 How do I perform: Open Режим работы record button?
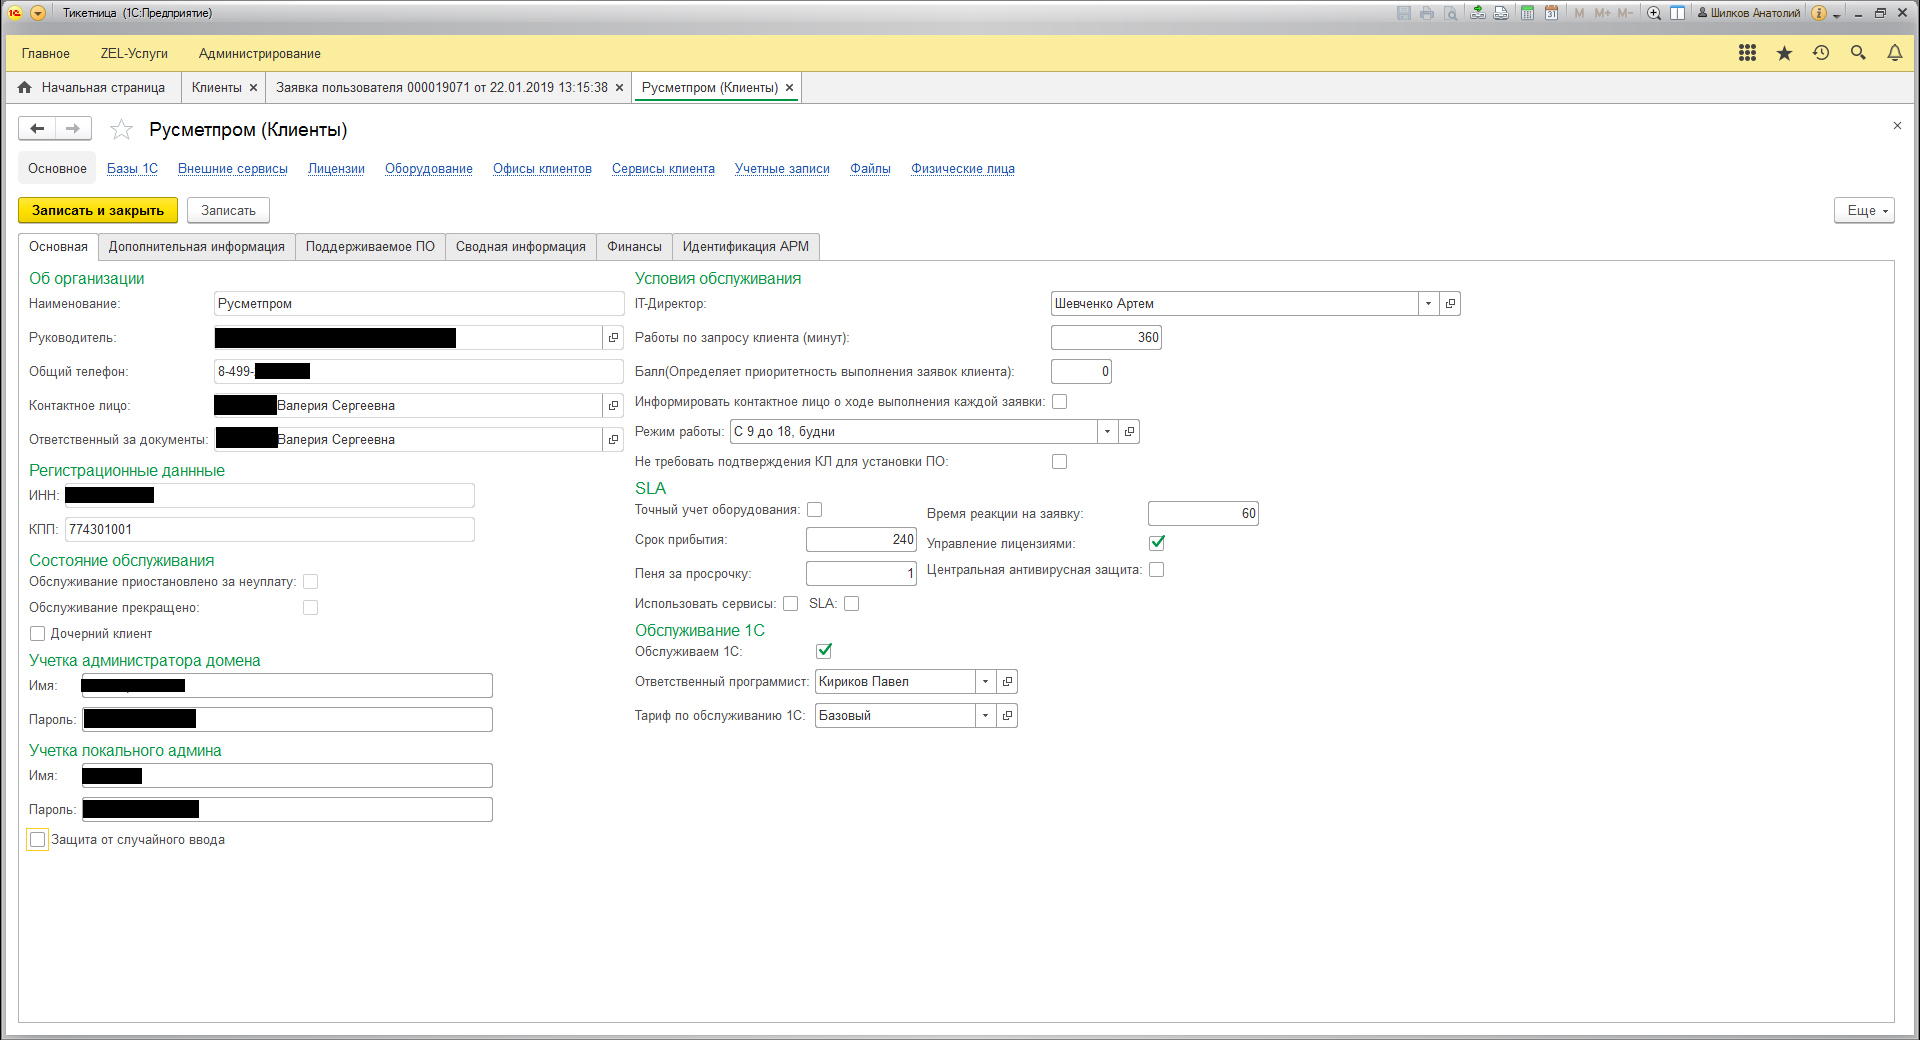point(1129,432)
